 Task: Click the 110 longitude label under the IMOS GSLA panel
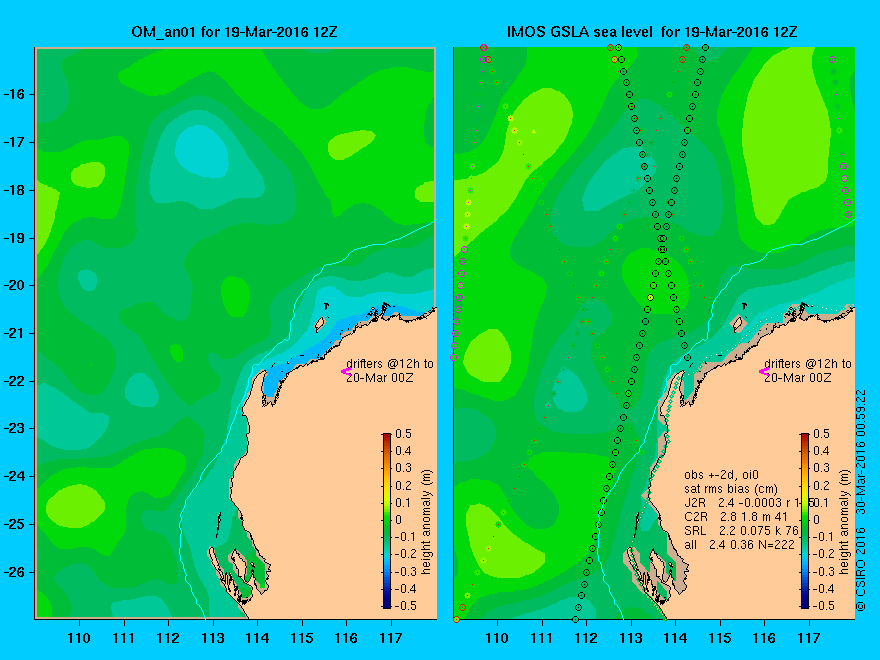click(x=497, y=638)
